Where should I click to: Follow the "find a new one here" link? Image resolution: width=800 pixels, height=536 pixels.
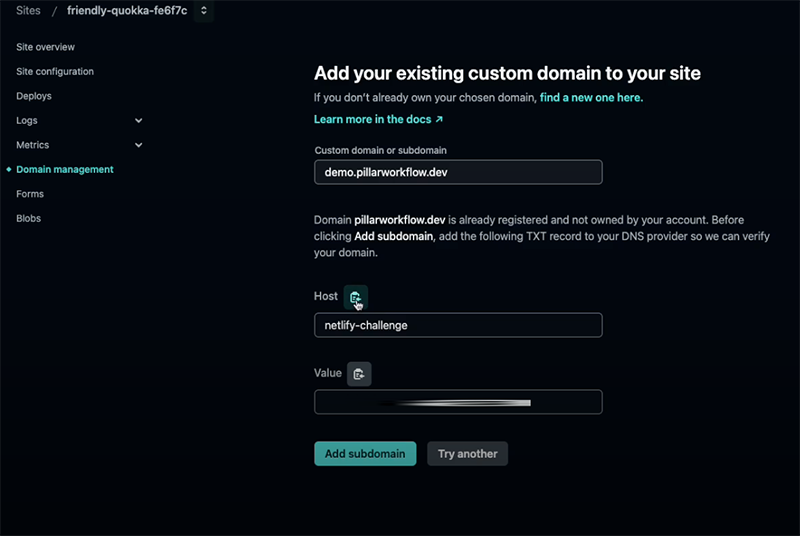click(591, 97)
